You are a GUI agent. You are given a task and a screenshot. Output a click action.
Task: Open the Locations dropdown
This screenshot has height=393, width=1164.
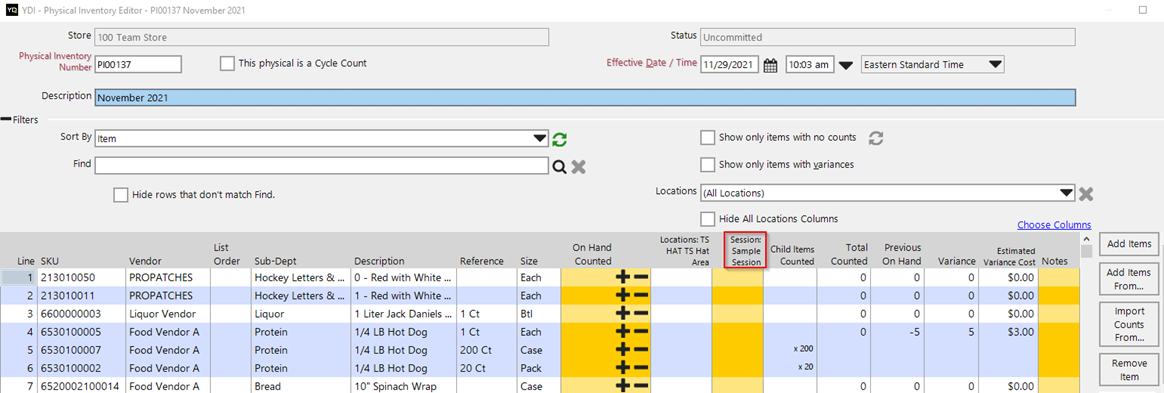[x=1067, y=193]
